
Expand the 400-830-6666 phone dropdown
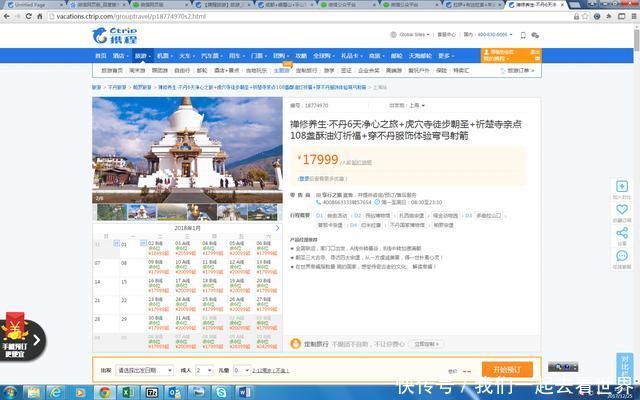[x=495, y=35]
